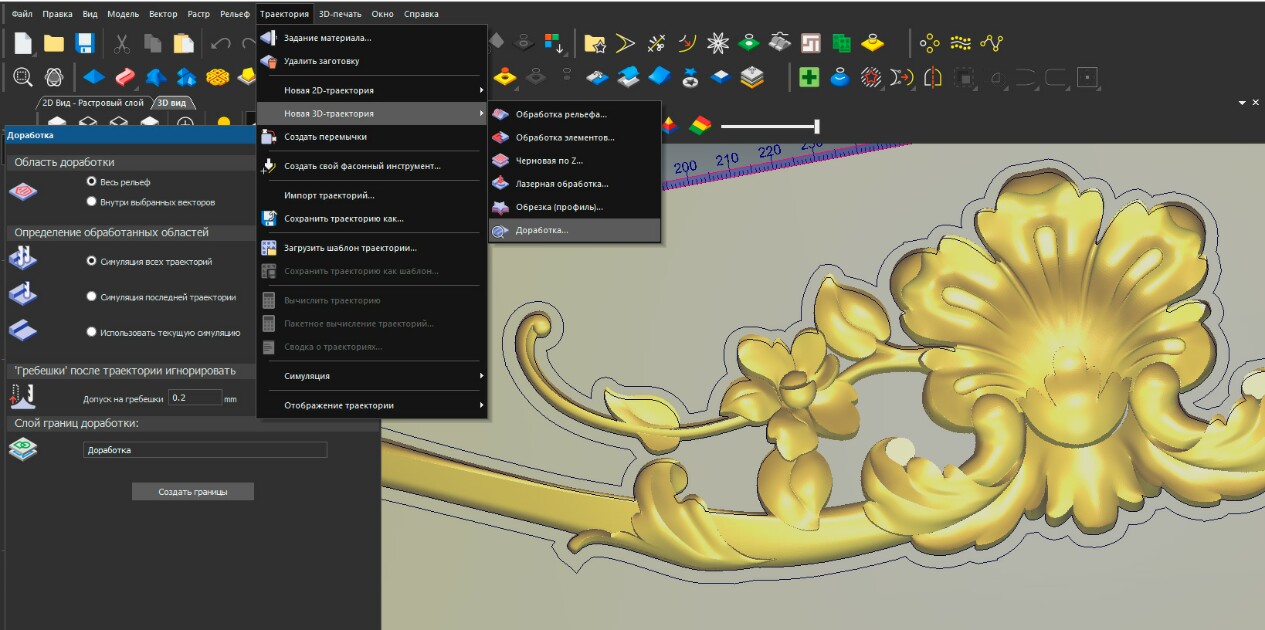Click the red wave relief icon
The height and width of the screenshot is (630, 1265).
tap(125, 76)
